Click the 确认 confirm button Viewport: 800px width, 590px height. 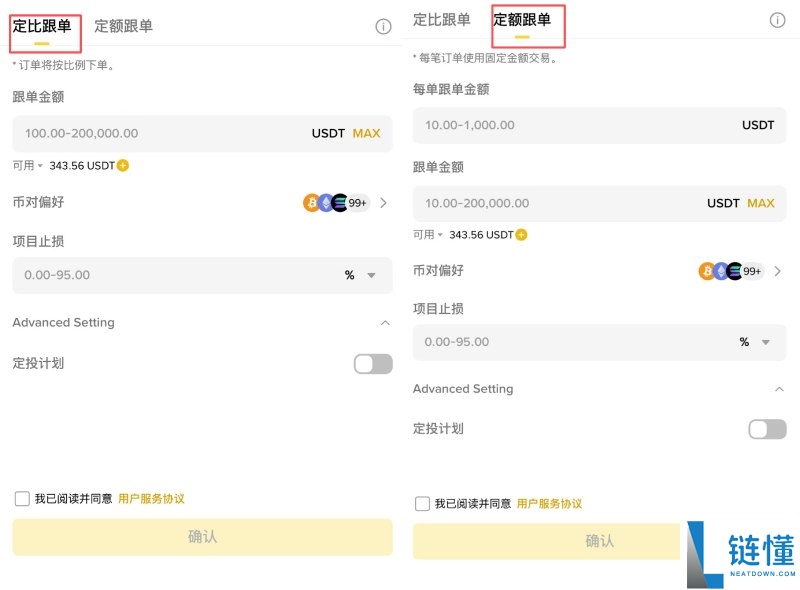coord(202,537)
